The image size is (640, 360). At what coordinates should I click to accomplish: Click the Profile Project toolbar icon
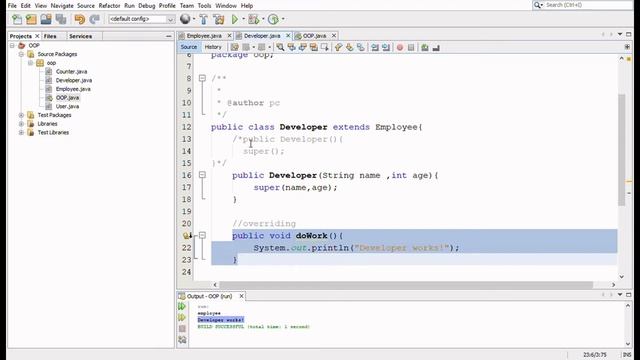[273, 19]
